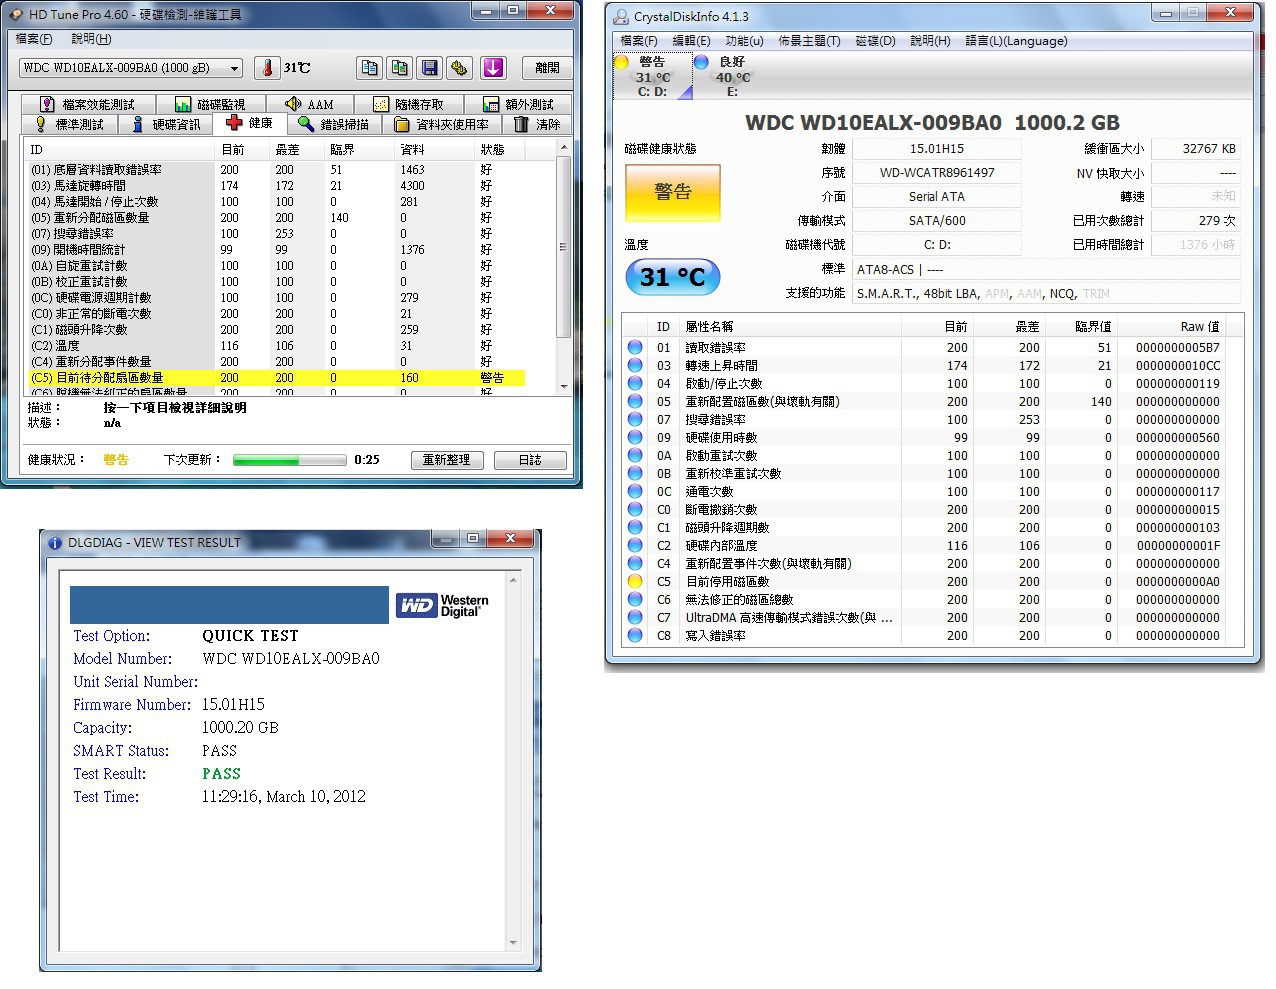Click the DLGDIAG result scrollbar down arrow
Image resolution: width=1276 pixels, height=989 pixels.
[x=513, y=943]
